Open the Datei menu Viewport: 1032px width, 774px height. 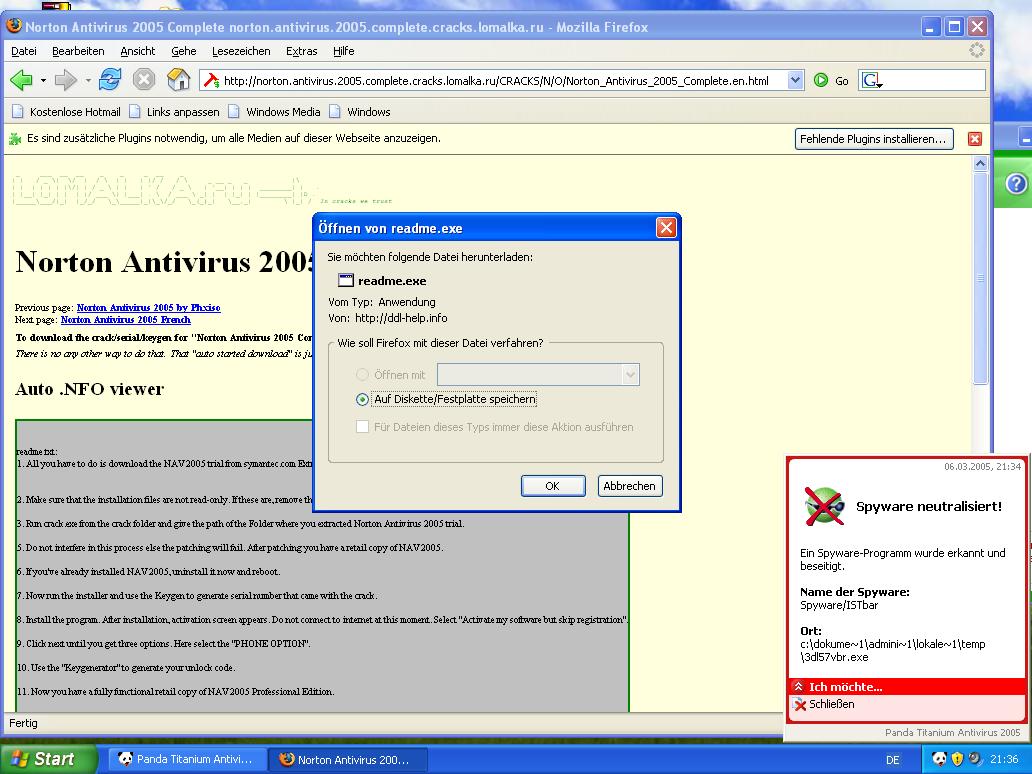point(24,51)
